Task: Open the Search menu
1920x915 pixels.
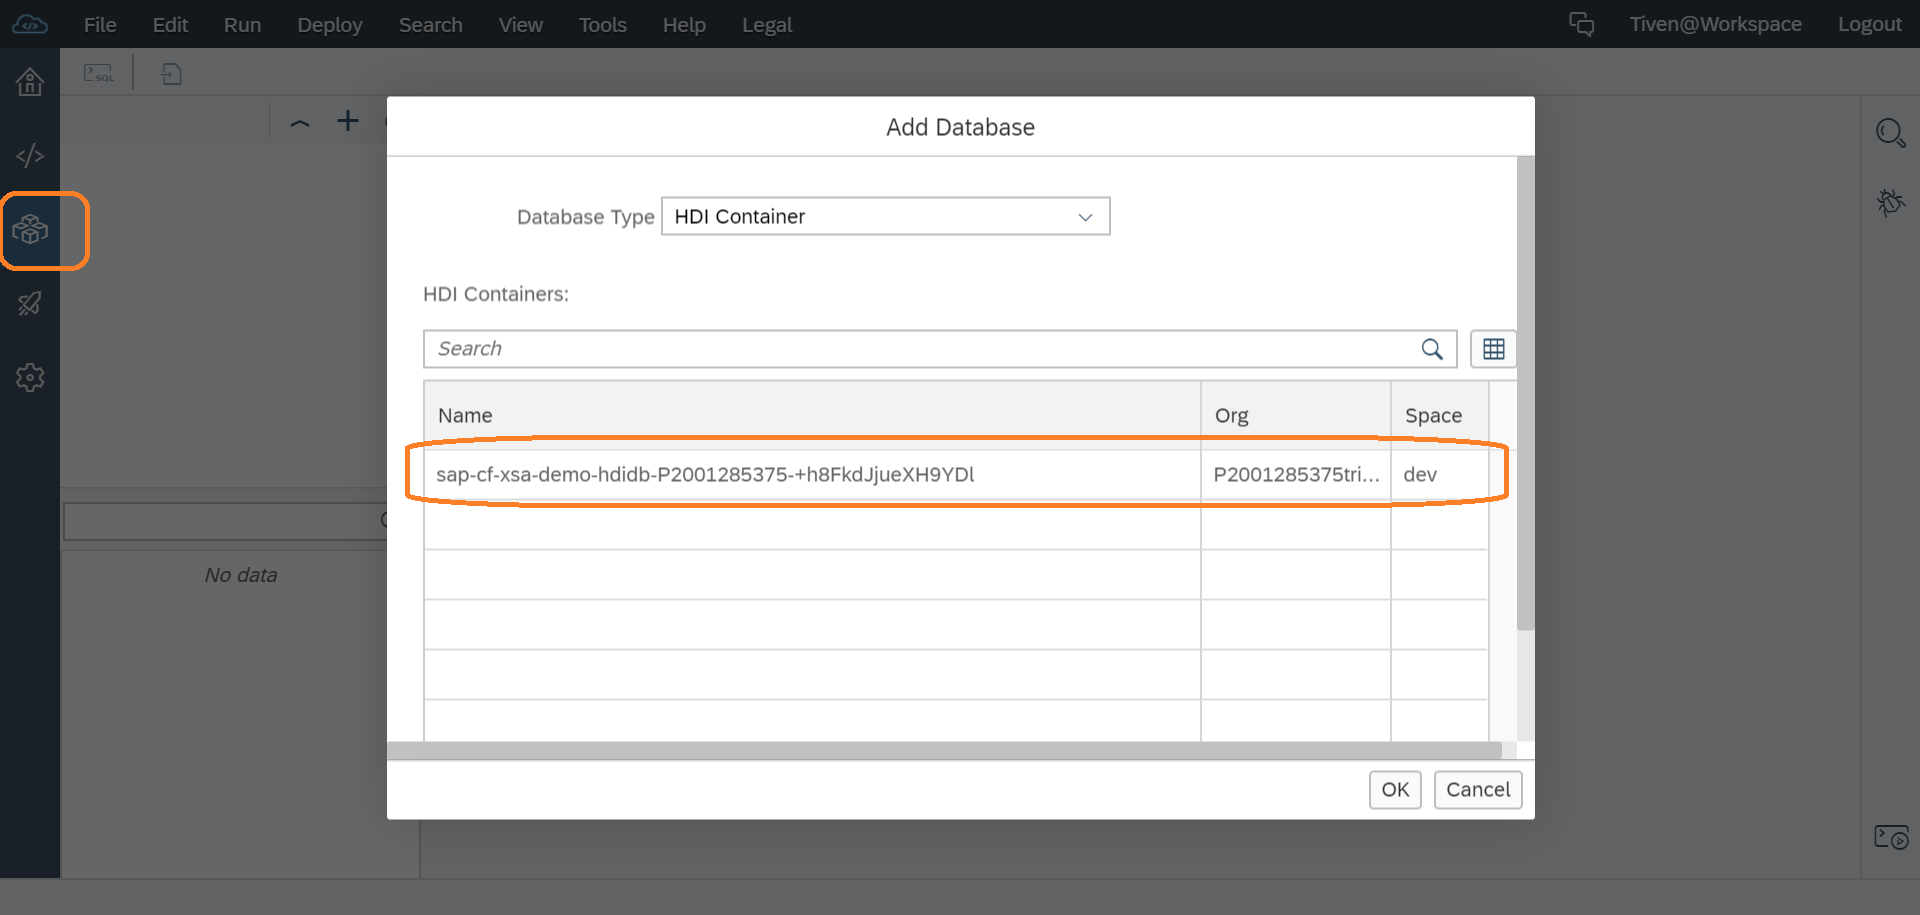Action: click(431, 25)
